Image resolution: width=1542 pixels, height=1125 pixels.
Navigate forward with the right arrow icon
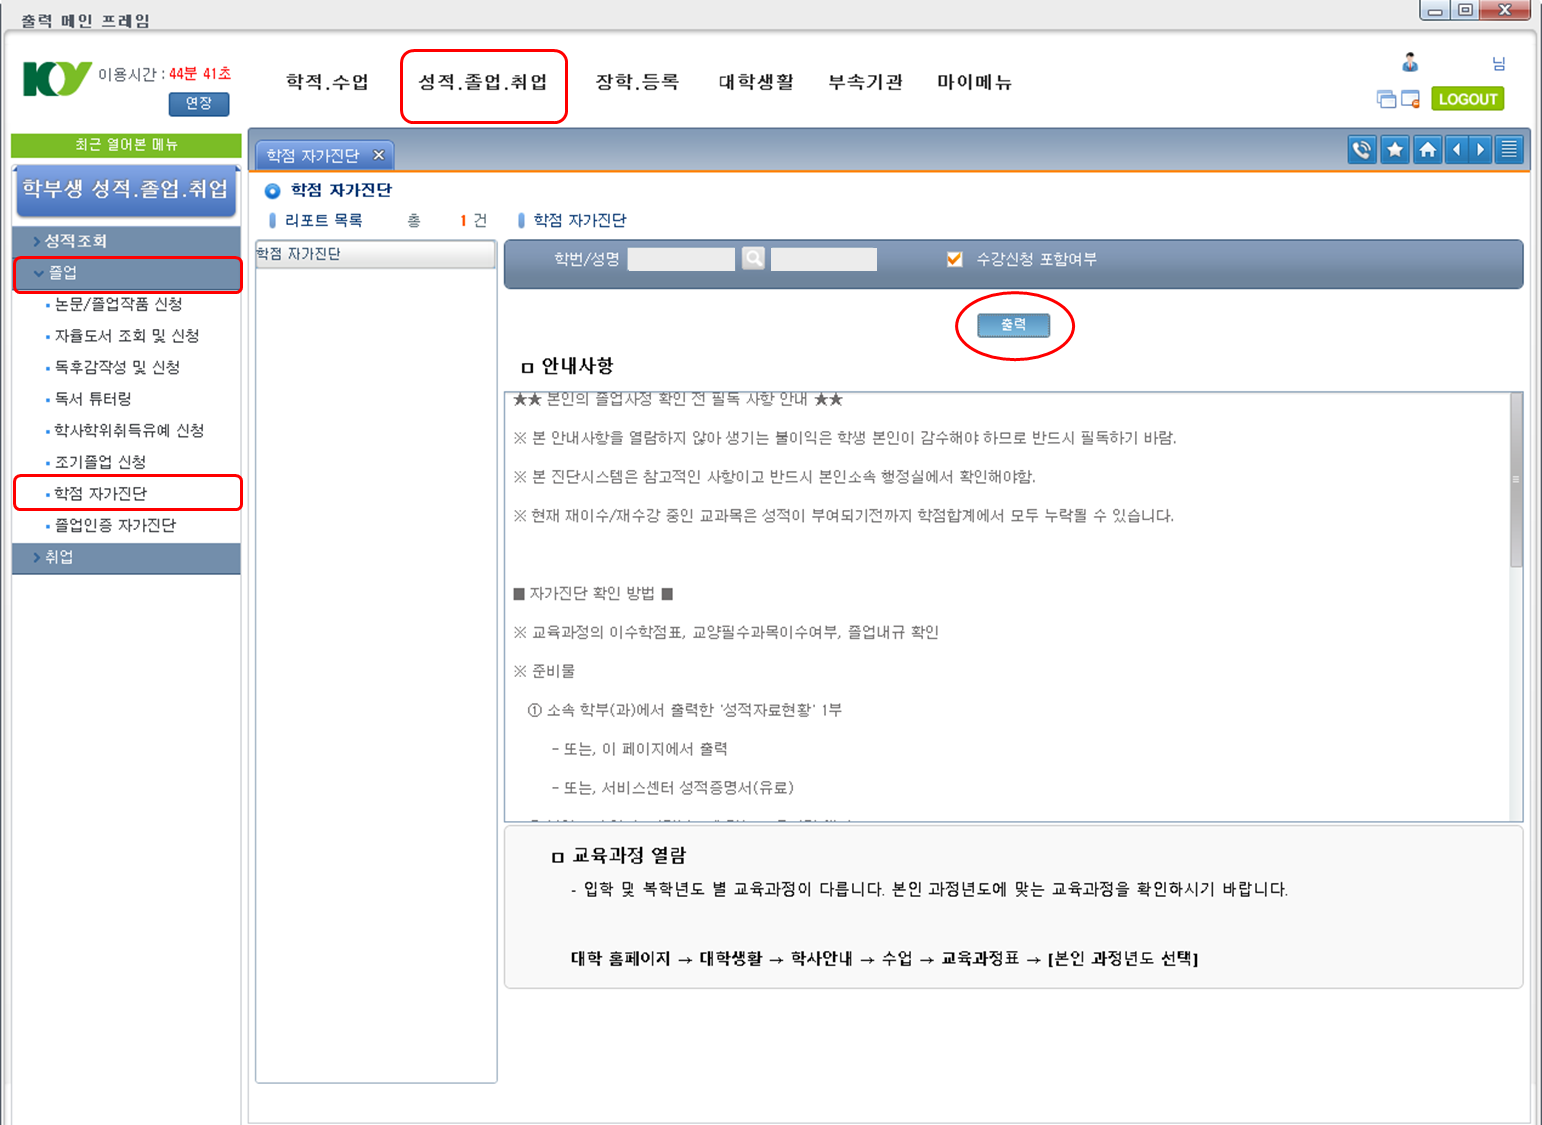1481,150
